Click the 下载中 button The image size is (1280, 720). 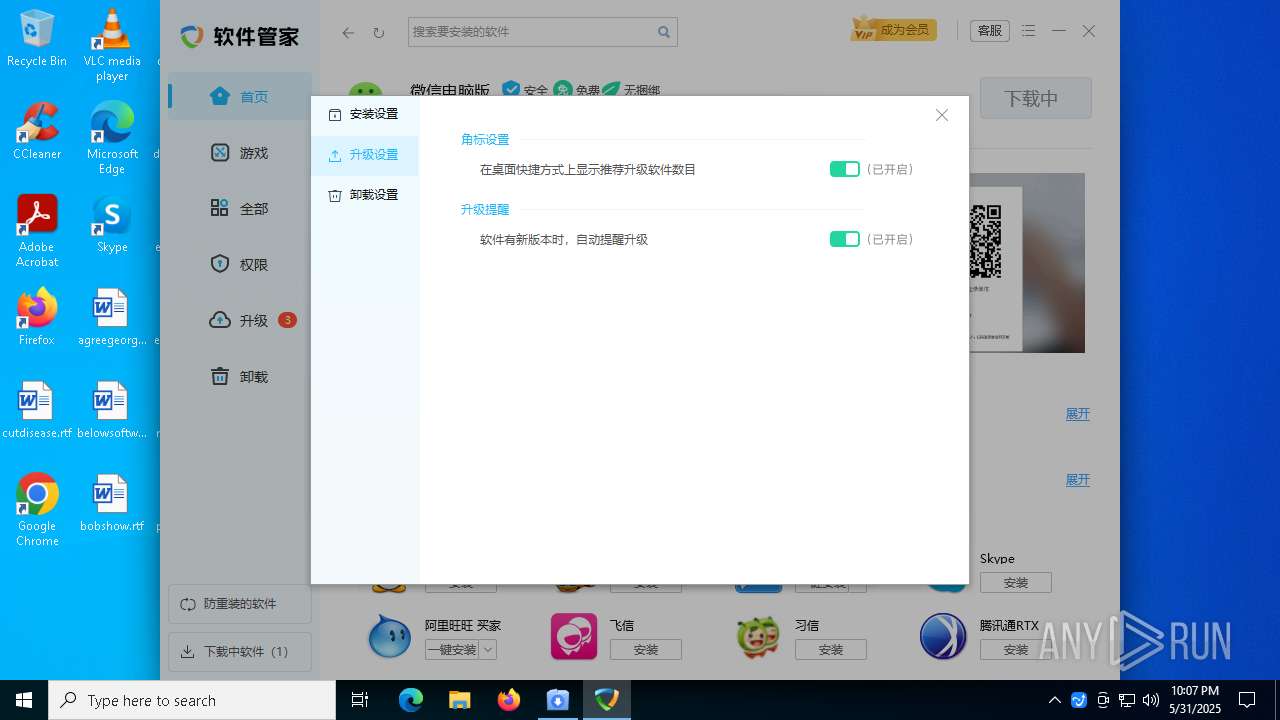pos(1036,98)
